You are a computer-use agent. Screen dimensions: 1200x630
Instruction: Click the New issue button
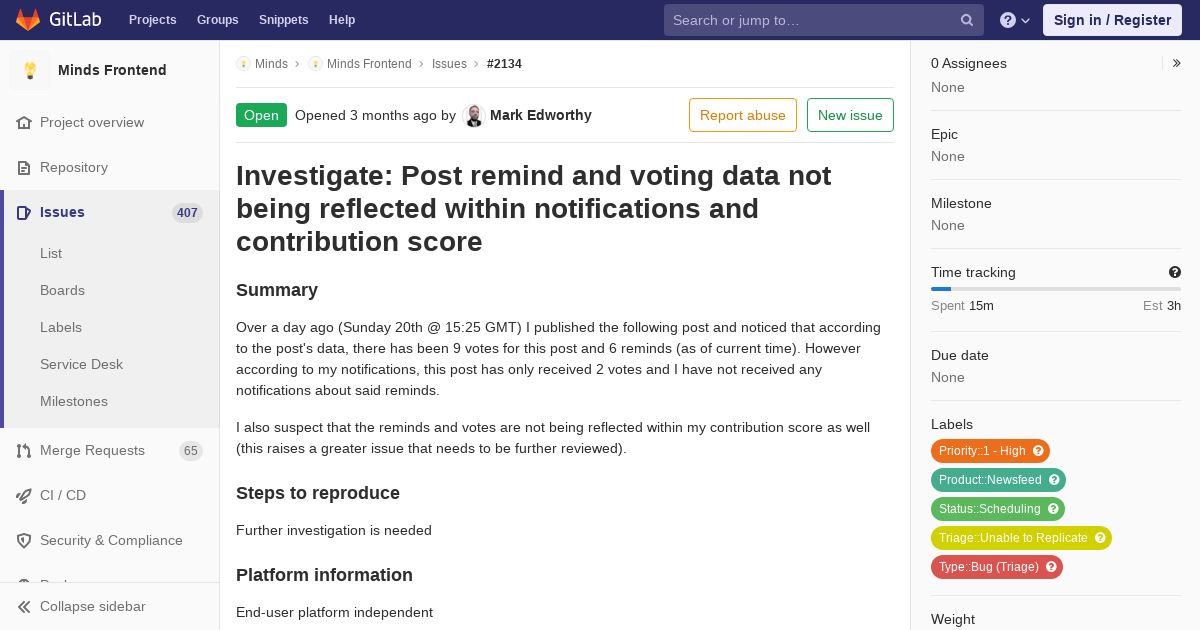(x=850, y=115)
